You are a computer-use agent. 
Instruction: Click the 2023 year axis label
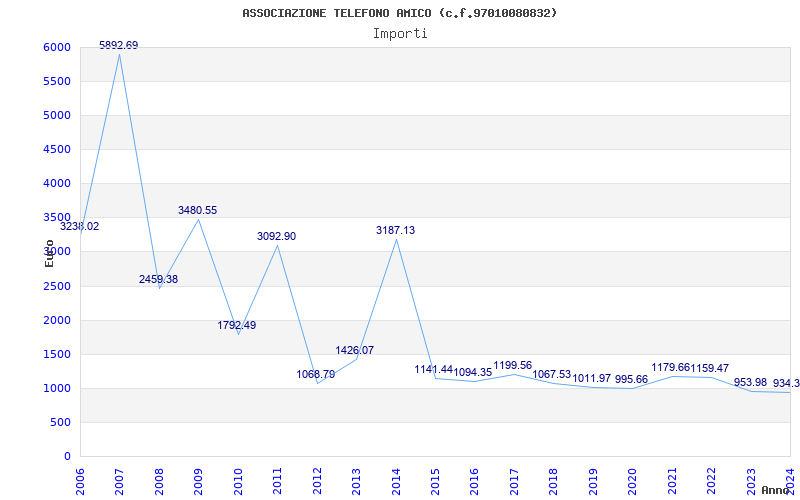[750, 481]
